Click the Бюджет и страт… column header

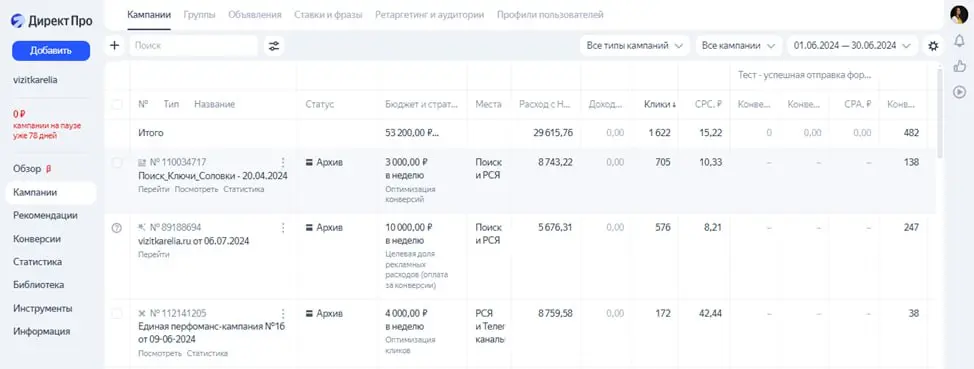pyautogui.click(x=422, y=104)
